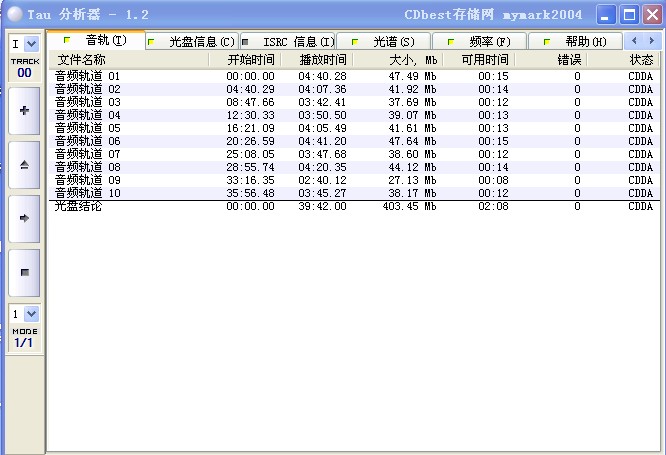Switch to the 帮助 (H) tab
Screen dimensions: 666x455
pyautogui.click(x=576, y=42)
